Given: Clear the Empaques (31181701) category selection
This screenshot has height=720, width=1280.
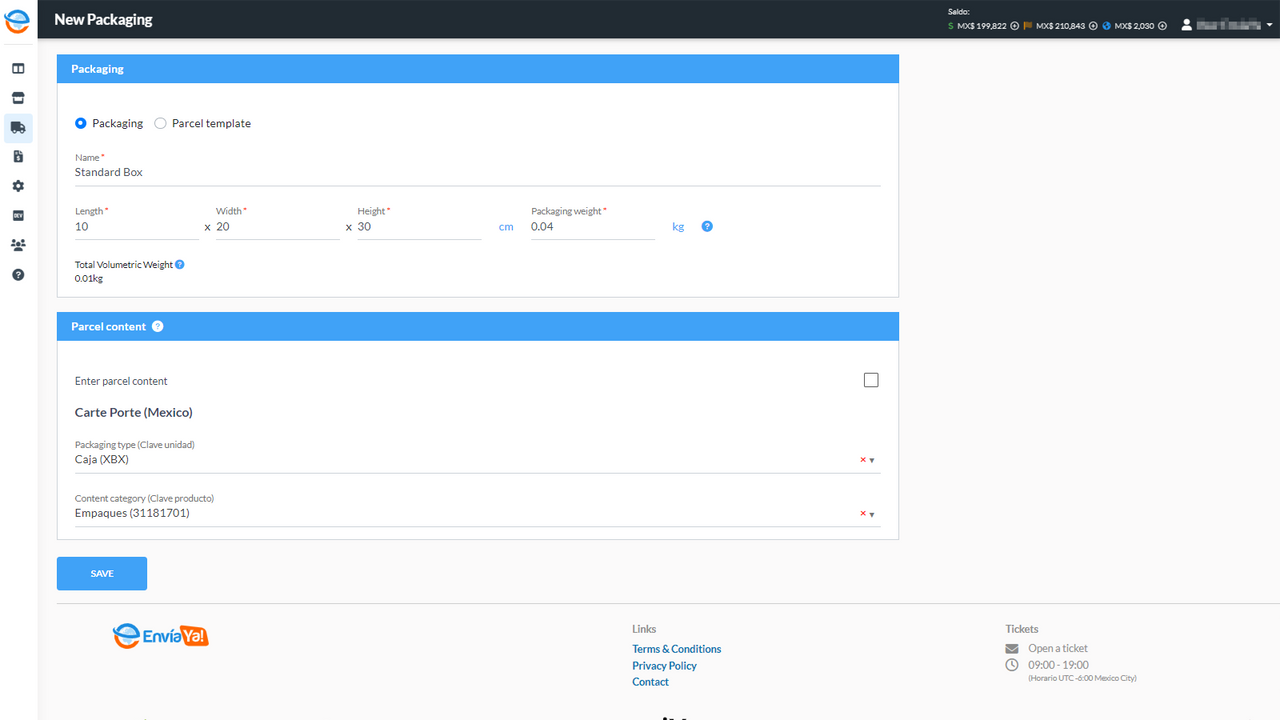Looking at the screenshot, I should pyautogui.click(x=863, y=514).
